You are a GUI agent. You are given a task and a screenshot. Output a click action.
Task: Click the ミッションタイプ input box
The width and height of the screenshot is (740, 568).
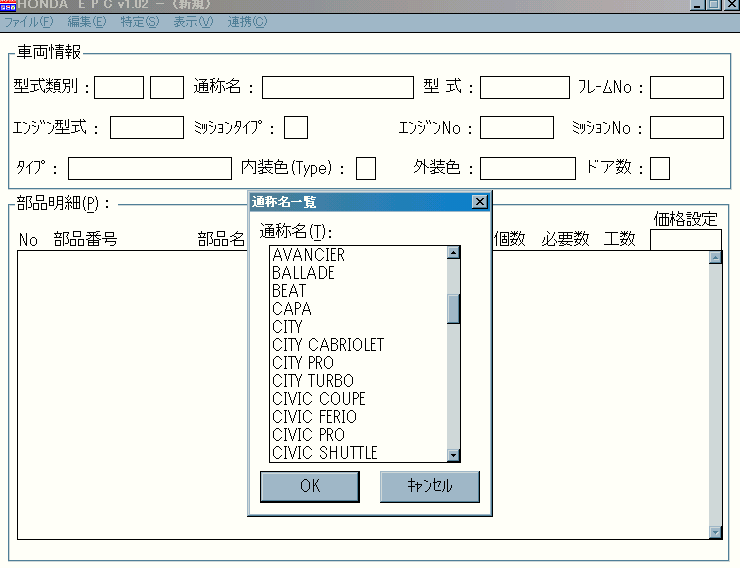pos(296,127)
